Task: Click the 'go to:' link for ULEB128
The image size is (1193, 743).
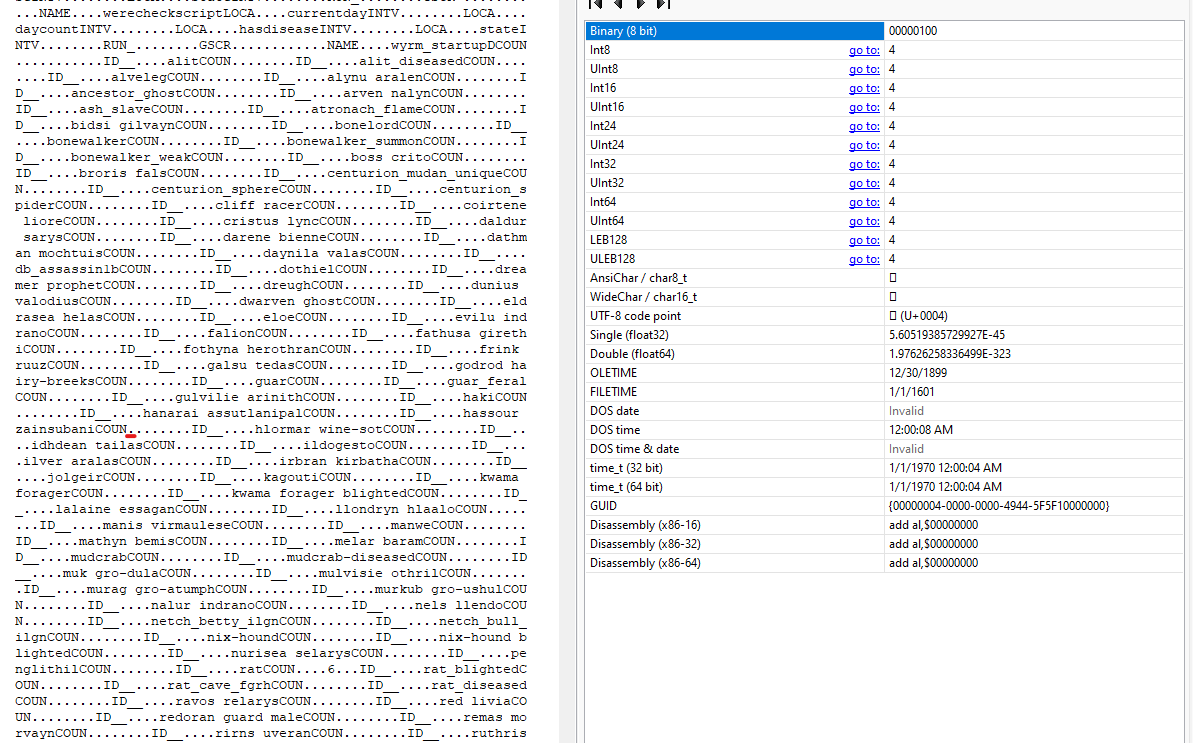Action: click(864, 259)
